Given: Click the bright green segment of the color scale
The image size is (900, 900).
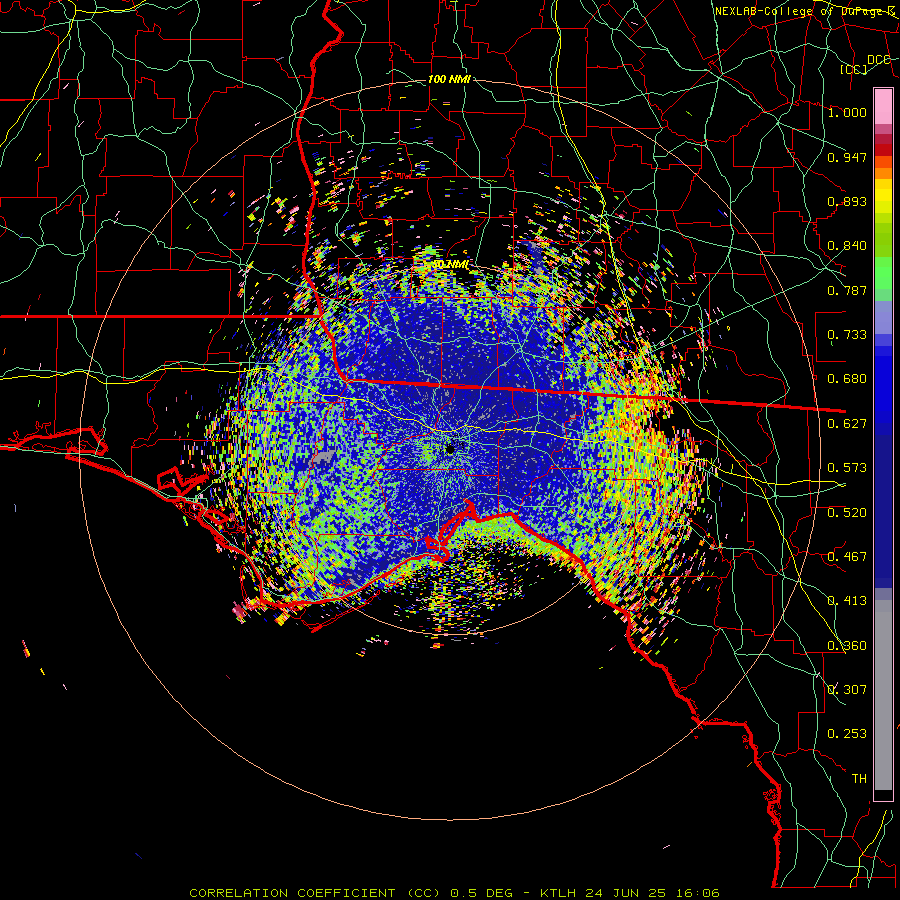Looking at the screenshot, I should (x=883, y=273).
